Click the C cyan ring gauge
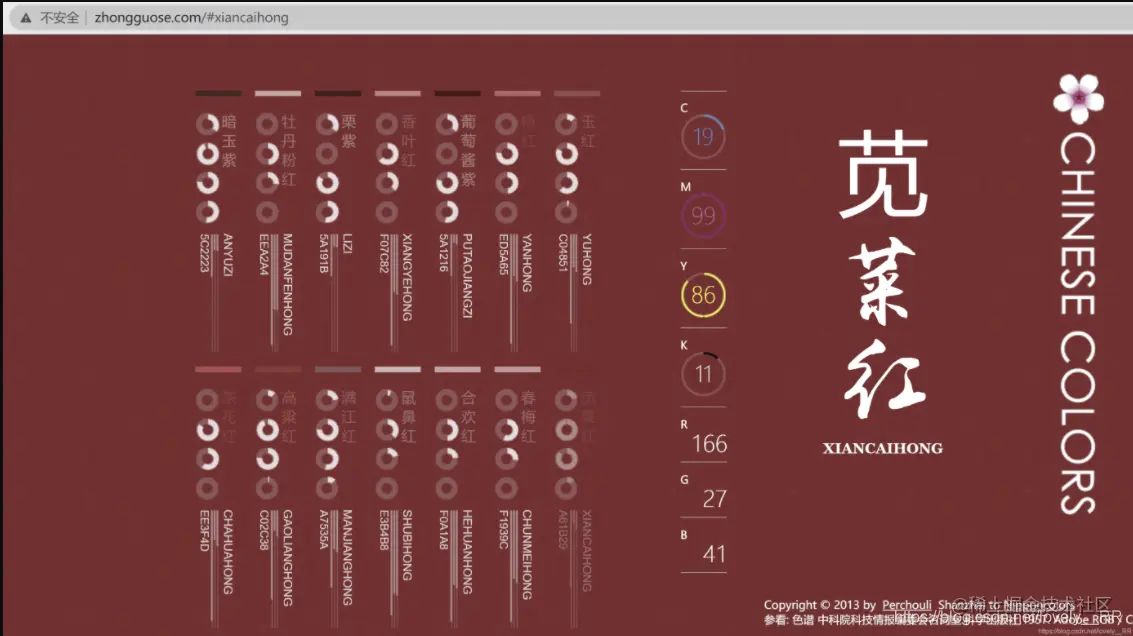 pyautogui.click(x=702, y=136)
